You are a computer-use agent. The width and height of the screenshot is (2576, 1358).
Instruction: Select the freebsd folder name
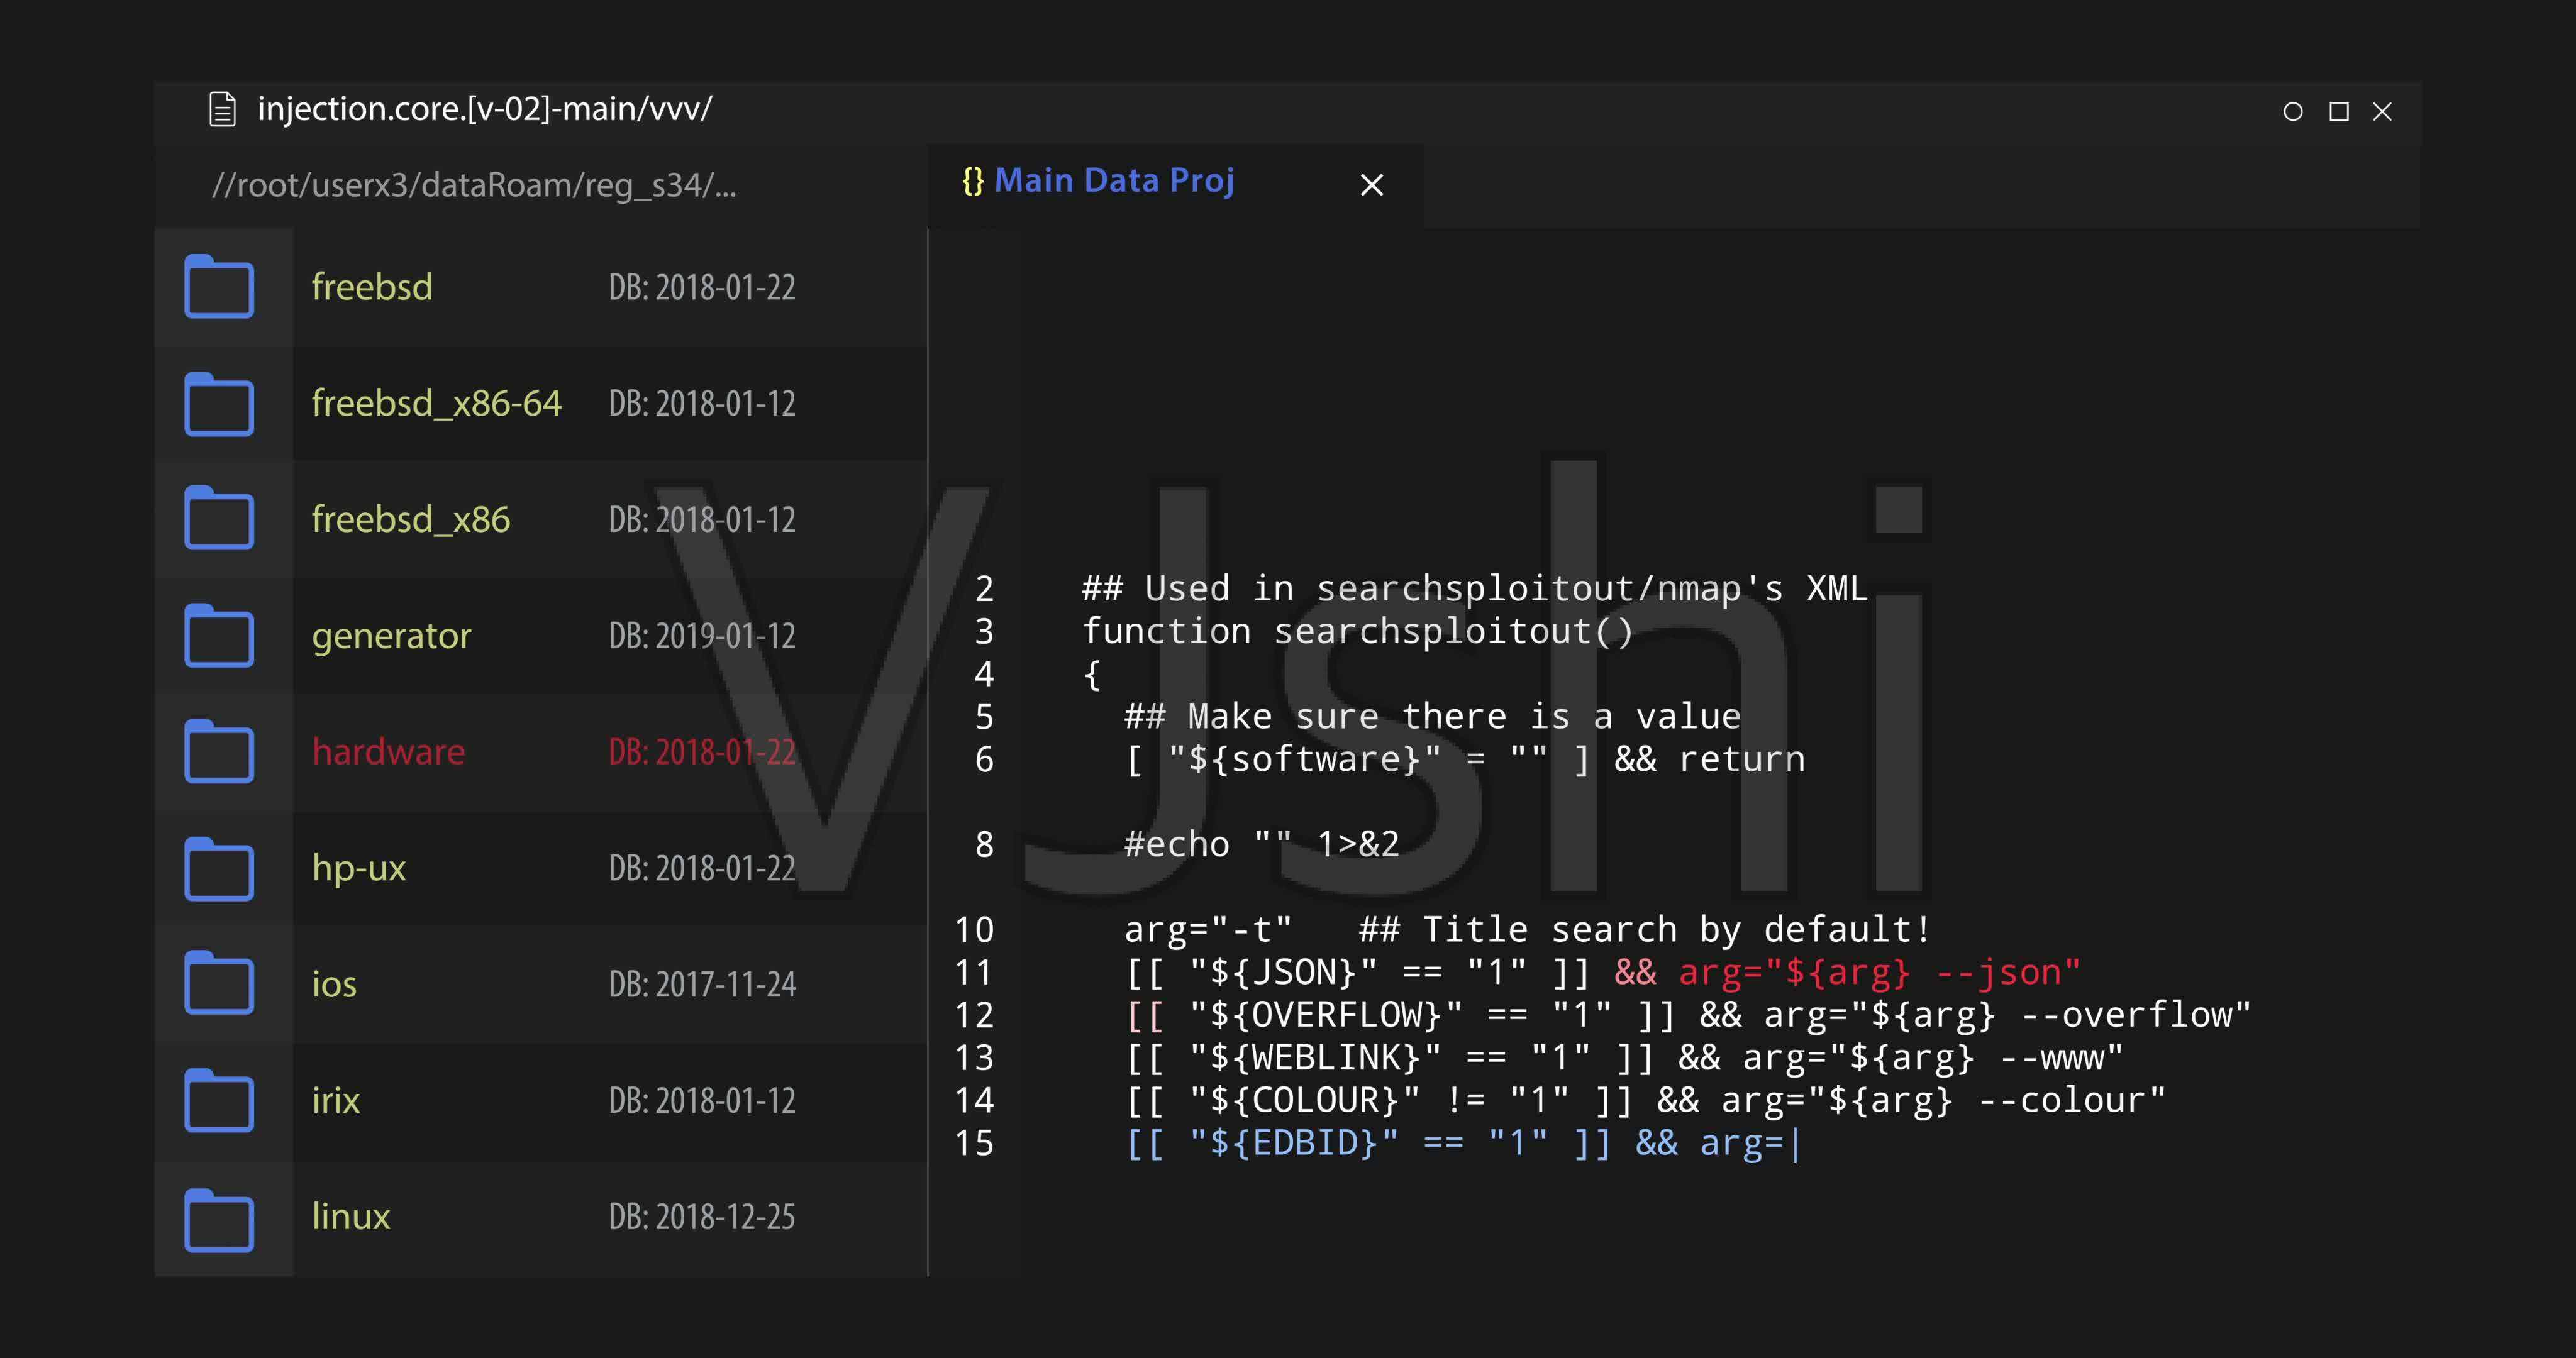tap(372, 287)
